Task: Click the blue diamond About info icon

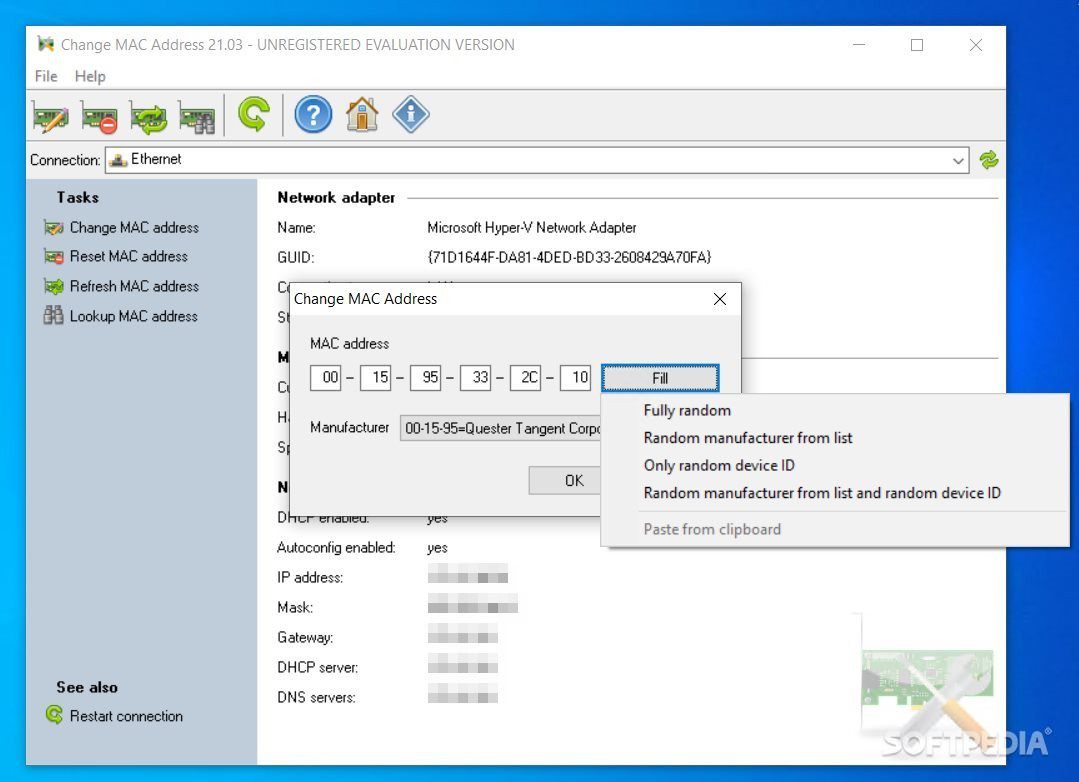Action: point(411,114)
